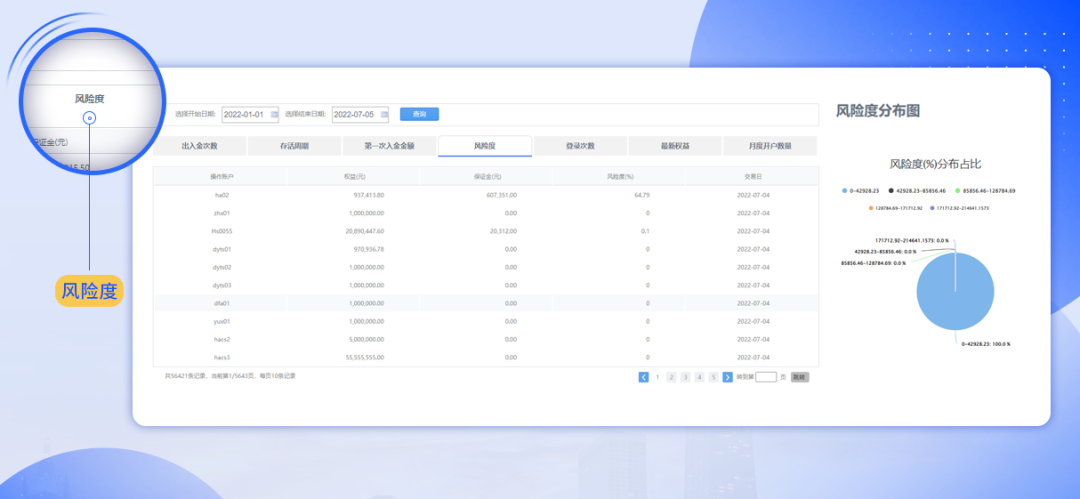Focus the jump-to-page number field

pyautogui.click(x=766, y=377)
